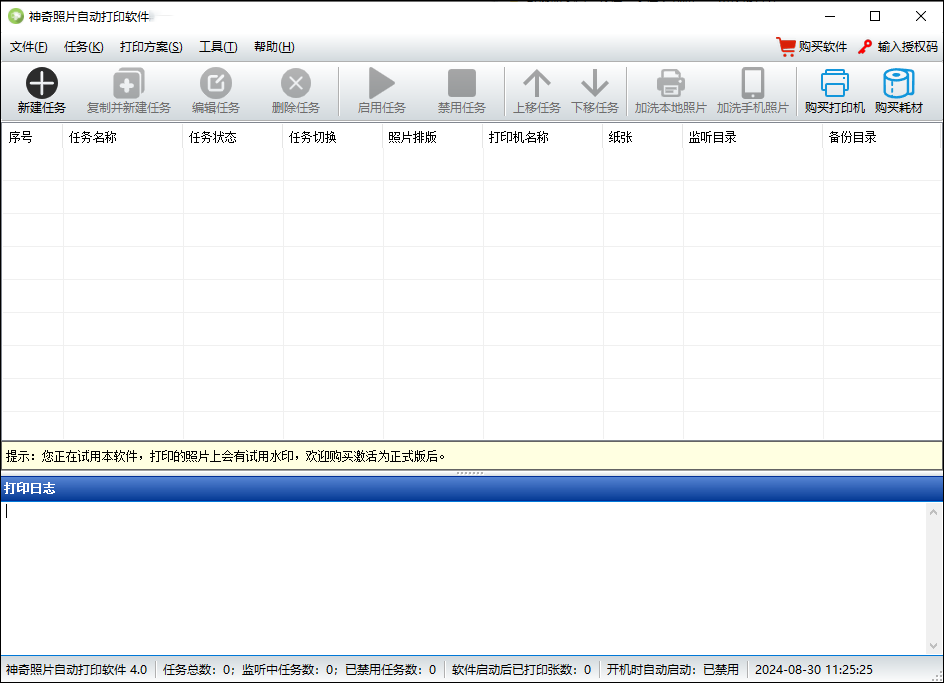Click the 打印日志 panel header

click(x=471, y=488)
